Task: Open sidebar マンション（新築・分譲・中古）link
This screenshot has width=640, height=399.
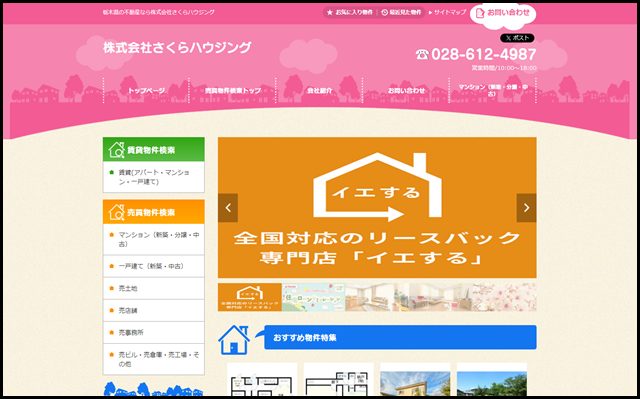Action: point(153,239)
